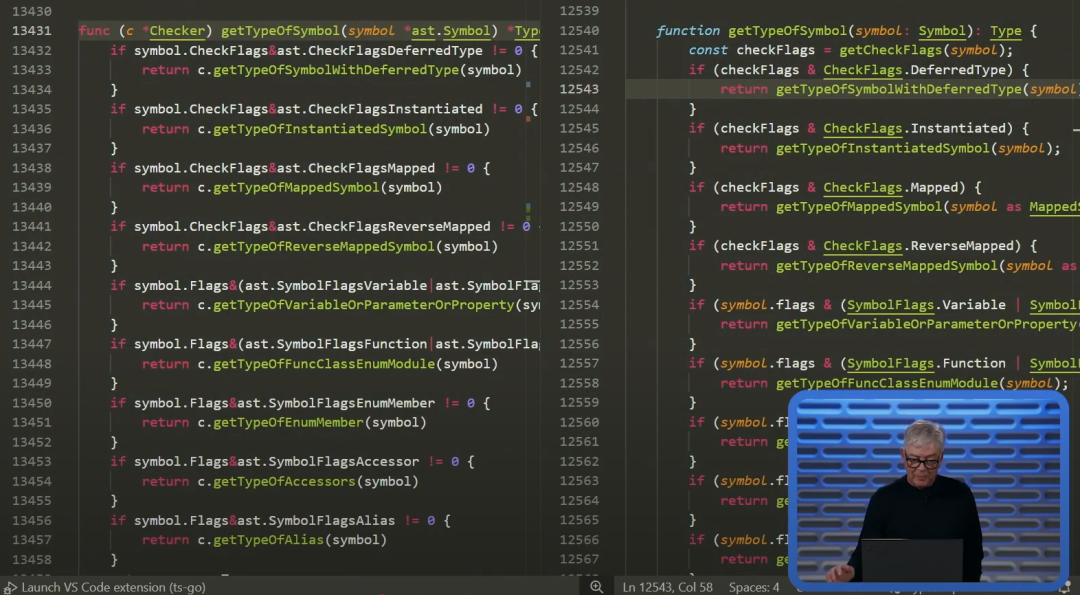1080x595 pixels.
Task: Click 'getTypeOfReverseMappedSymbol' in right TypeScript editor
Action: (886, 266)
